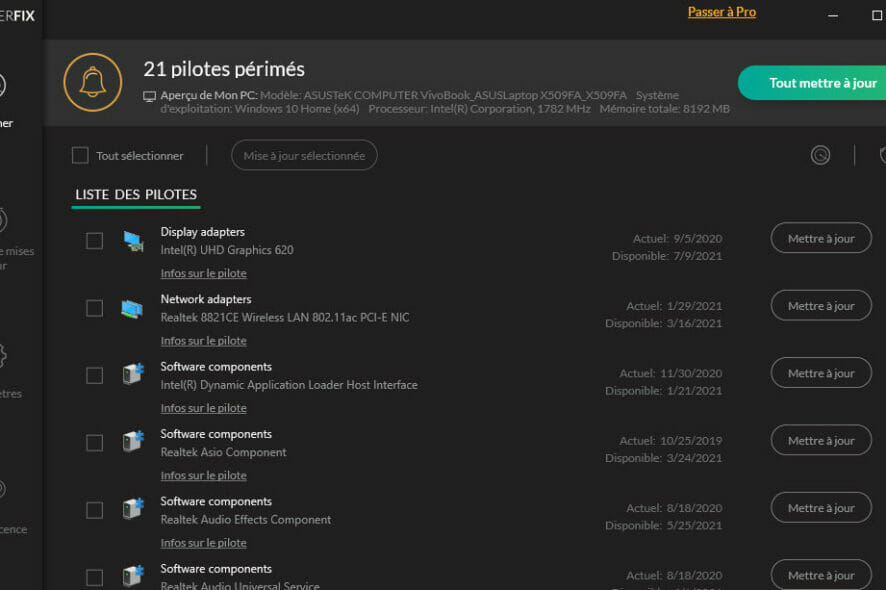The image size is (886, 590).
Task: Check the Tout sélectionner checkbox
Action: tap(80, 155)
